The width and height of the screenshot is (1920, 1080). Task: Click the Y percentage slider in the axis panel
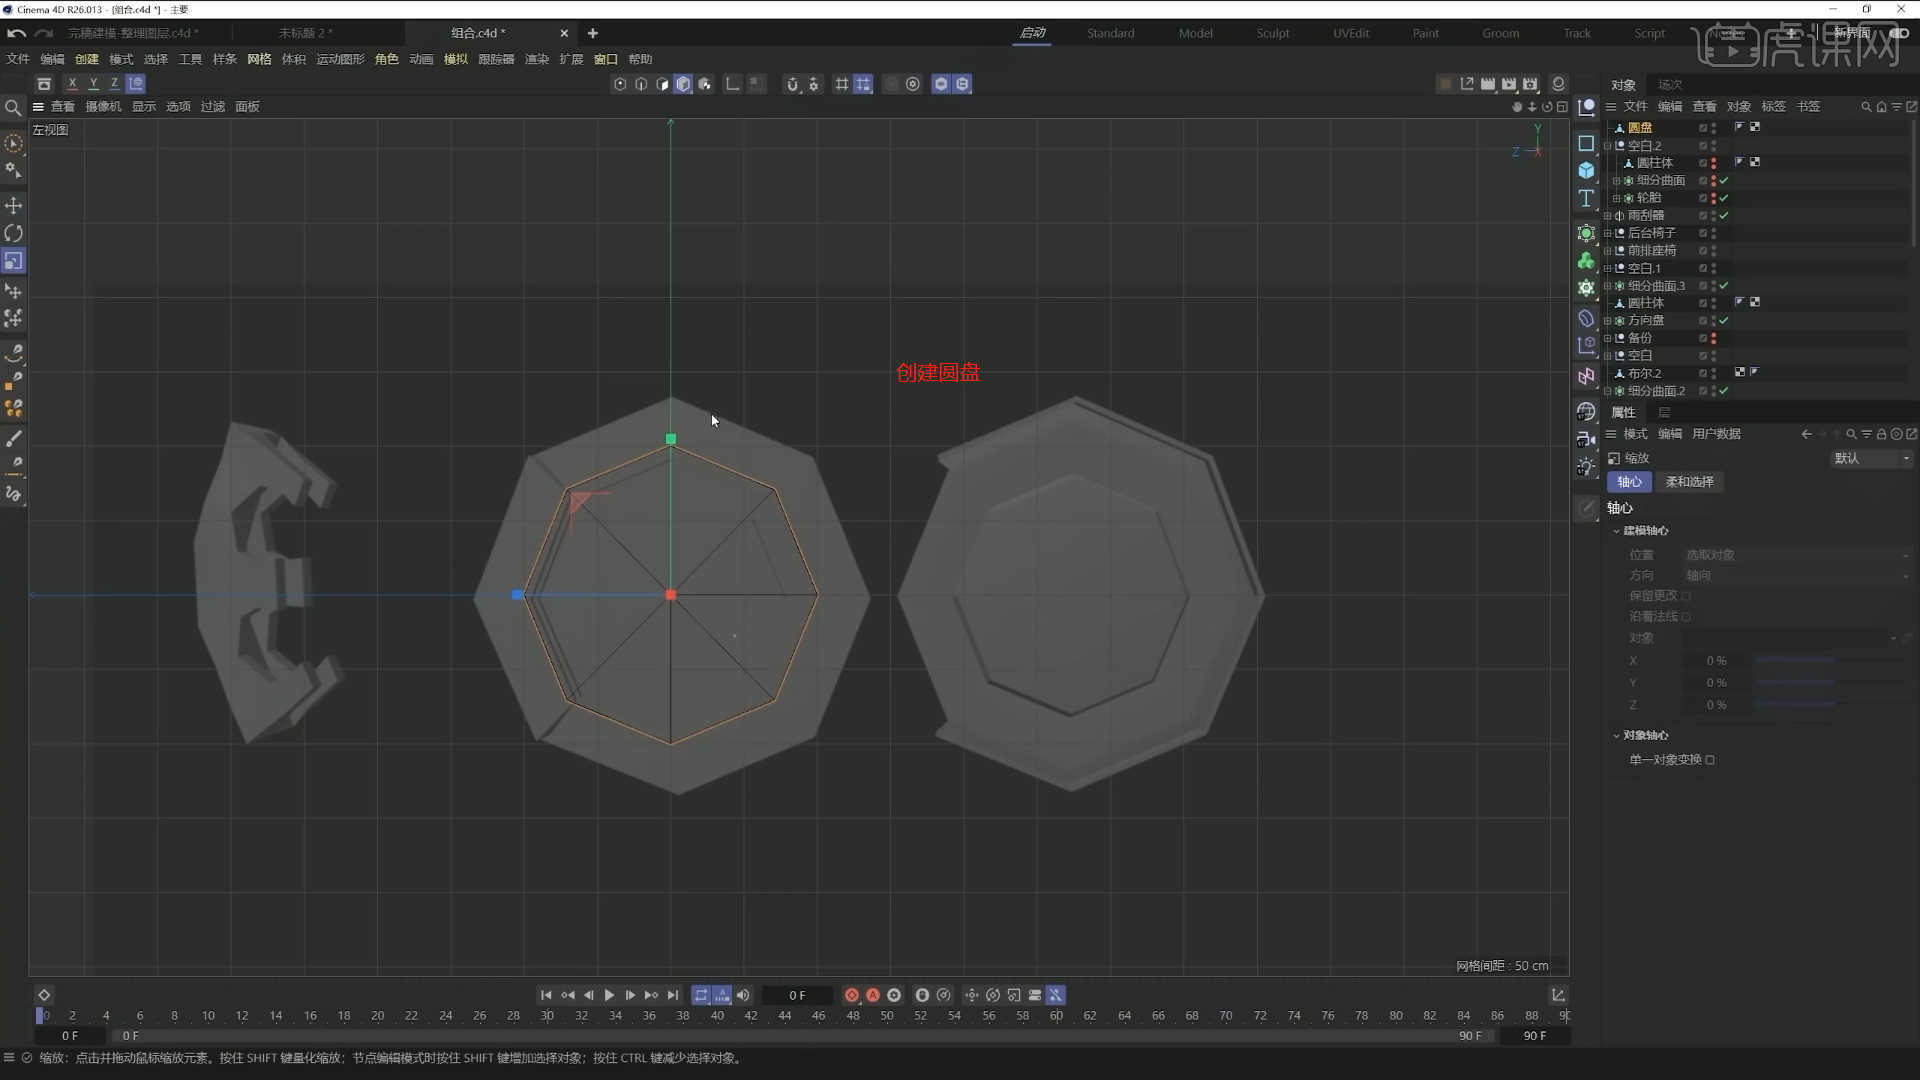click(x=1795, y=682)
